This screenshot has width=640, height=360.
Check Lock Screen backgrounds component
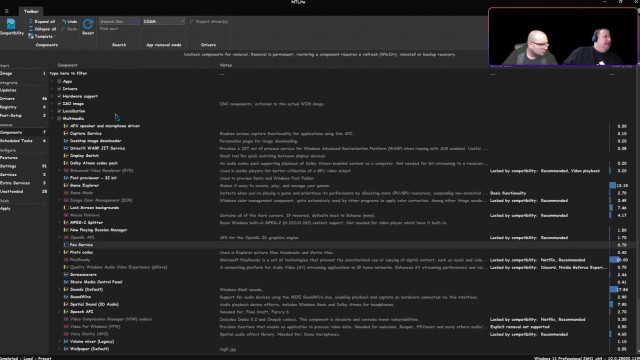click(x=66, y=208)
